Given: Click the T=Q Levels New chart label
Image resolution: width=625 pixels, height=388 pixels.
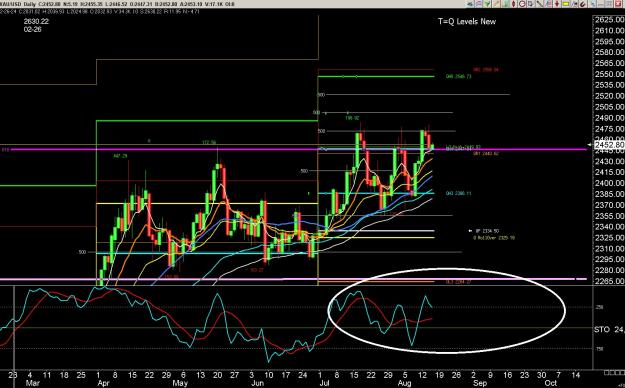Looking at the screenshot, I should pyautogui.click(x=467, y=22).
